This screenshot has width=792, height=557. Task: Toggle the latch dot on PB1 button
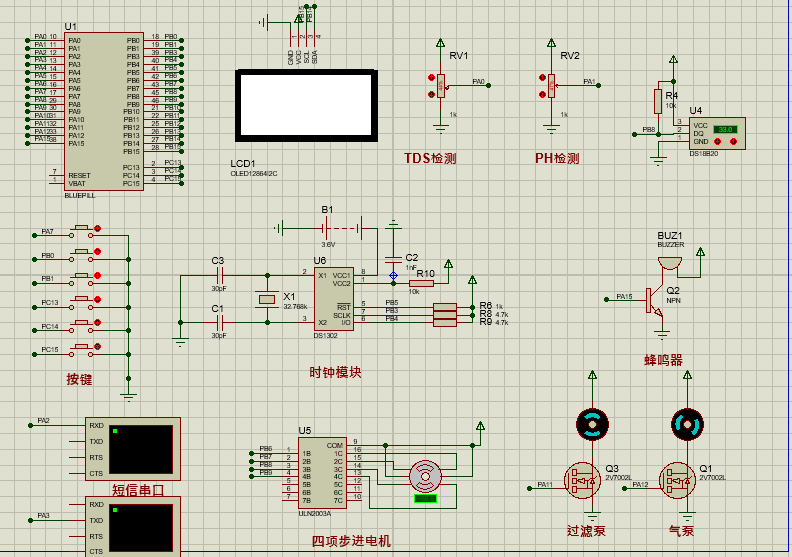pos(97,276)
